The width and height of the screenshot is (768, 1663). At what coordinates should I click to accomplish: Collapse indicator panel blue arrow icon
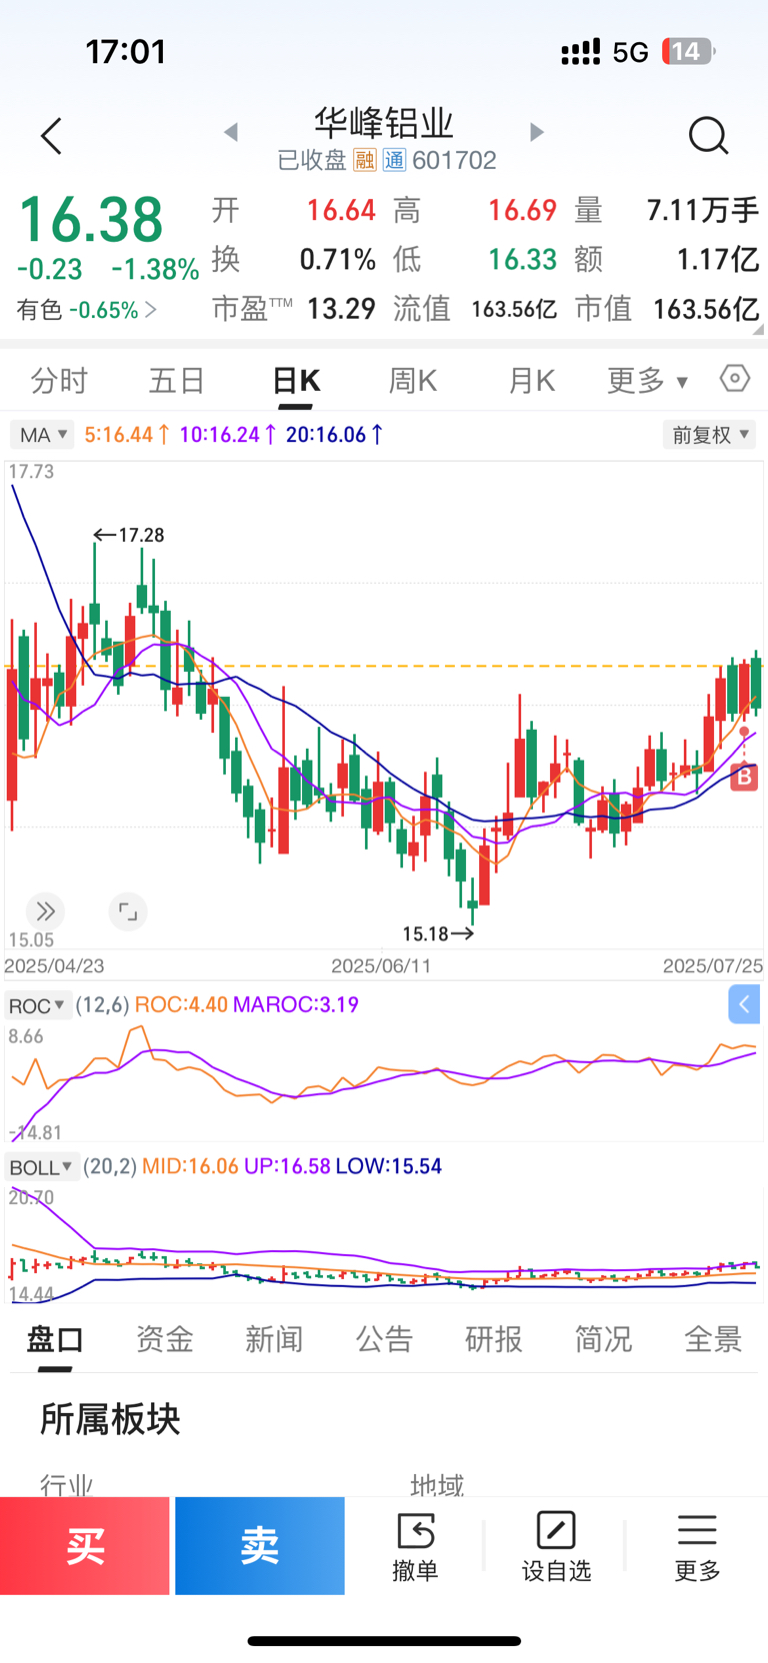(x=744, y=1004)
